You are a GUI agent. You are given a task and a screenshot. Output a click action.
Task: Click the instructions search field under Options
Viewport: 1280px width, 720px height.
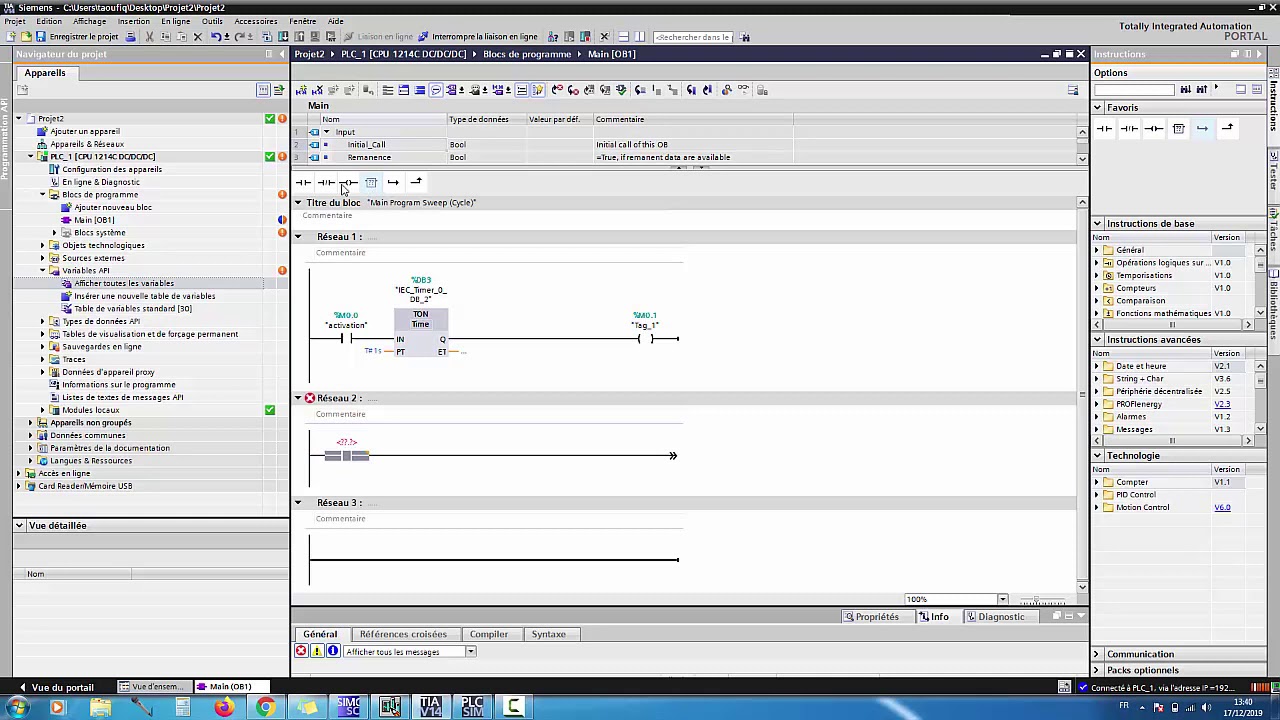[x=1134, y=90]
